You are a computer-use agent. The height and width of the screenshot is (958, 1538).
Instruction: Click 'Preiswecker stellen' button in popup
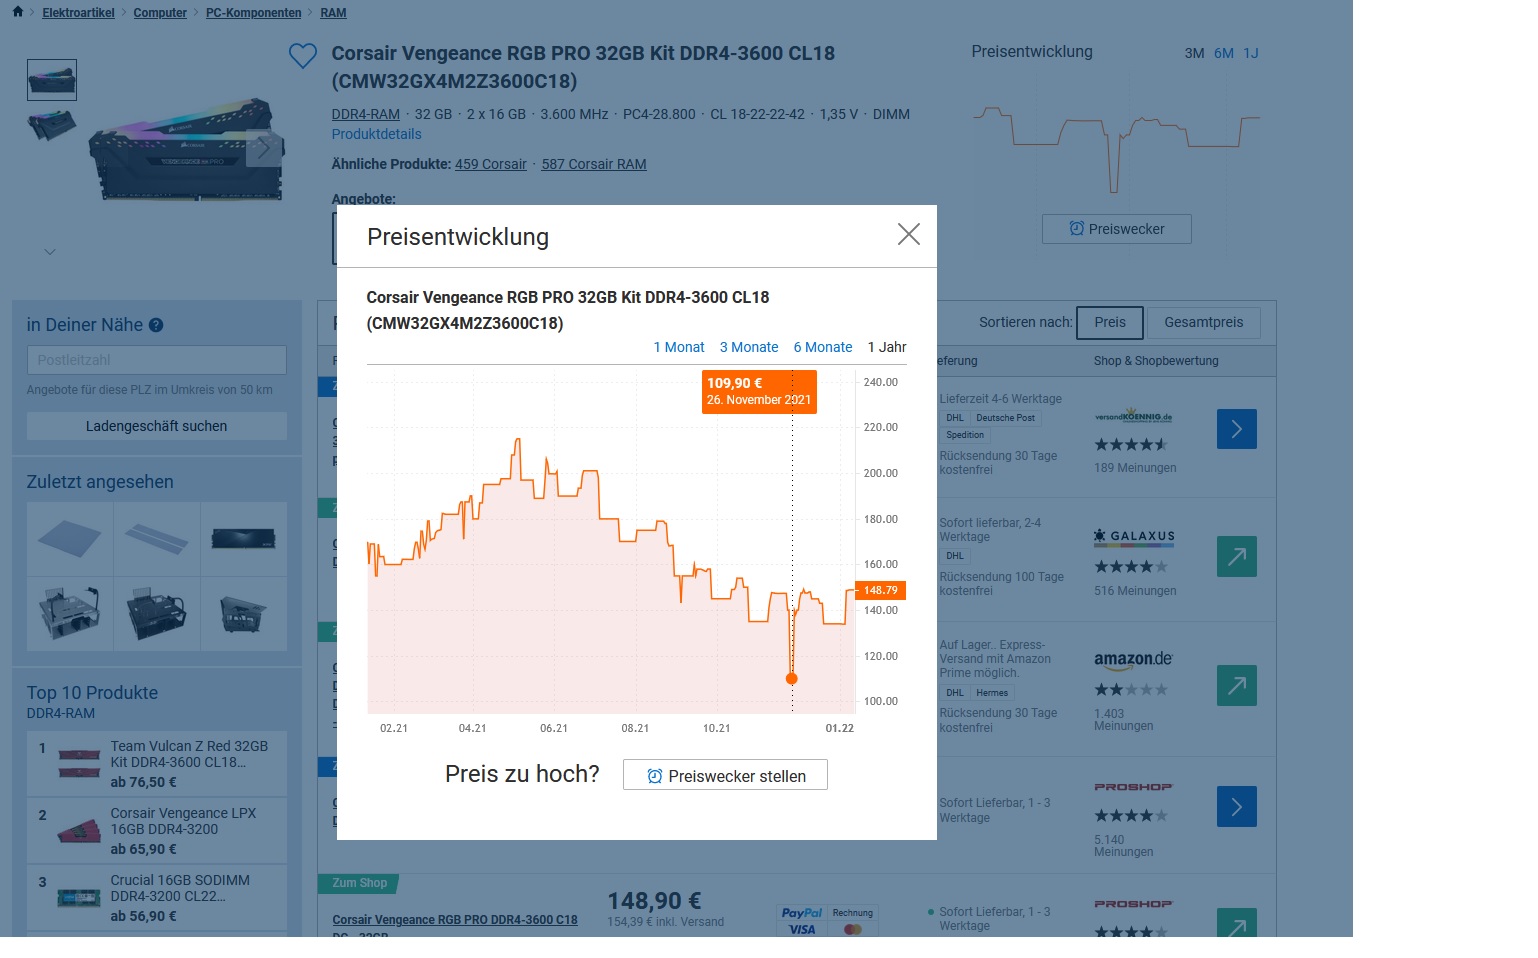[x=725, y=776]
